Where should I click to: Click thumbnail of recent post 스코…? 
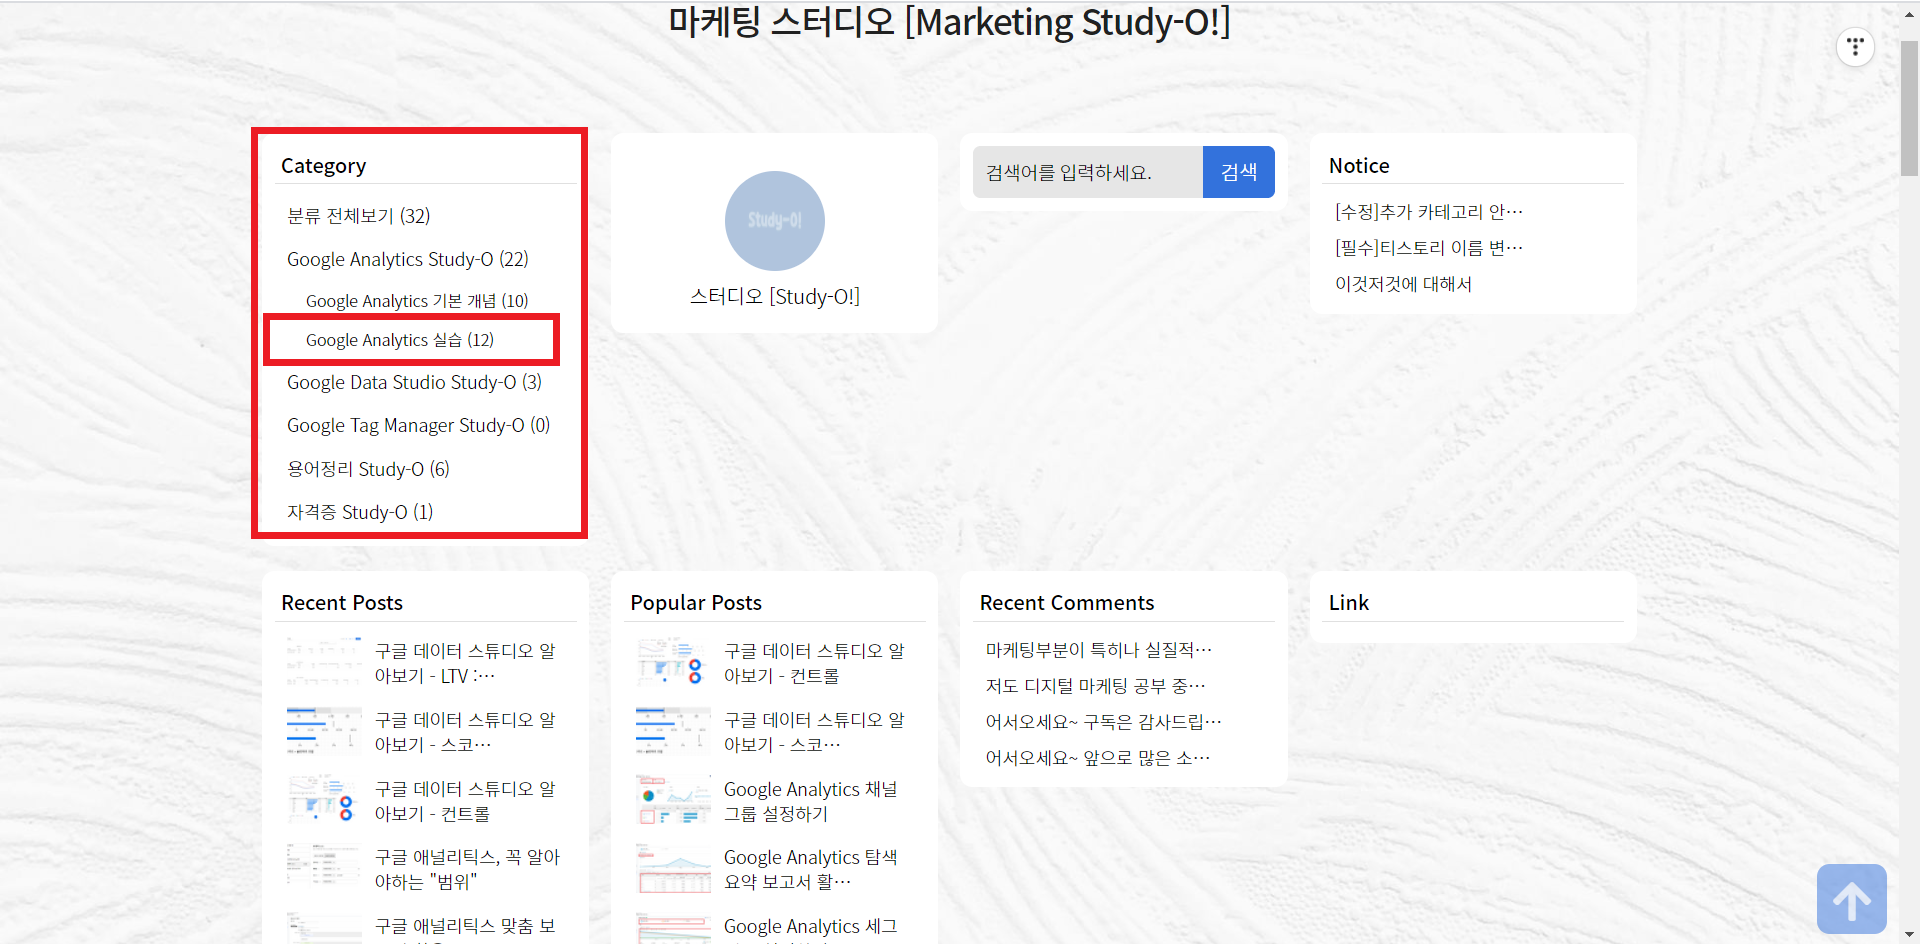point(324,731)
